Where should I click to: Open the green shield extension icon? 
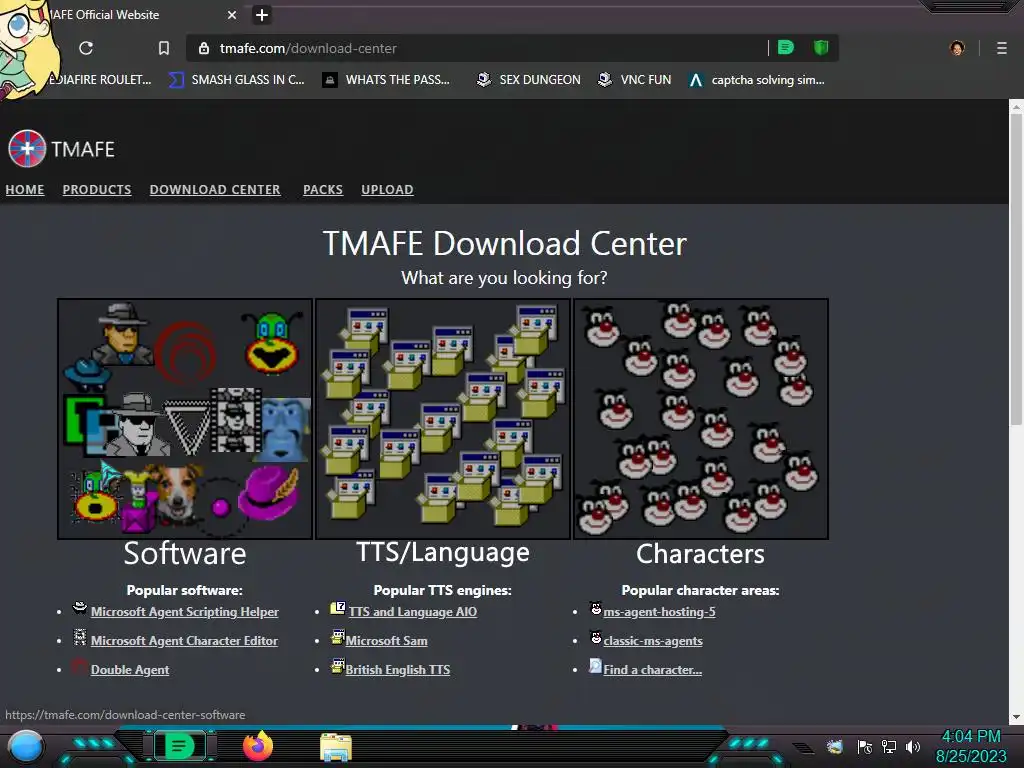(821, 48)
